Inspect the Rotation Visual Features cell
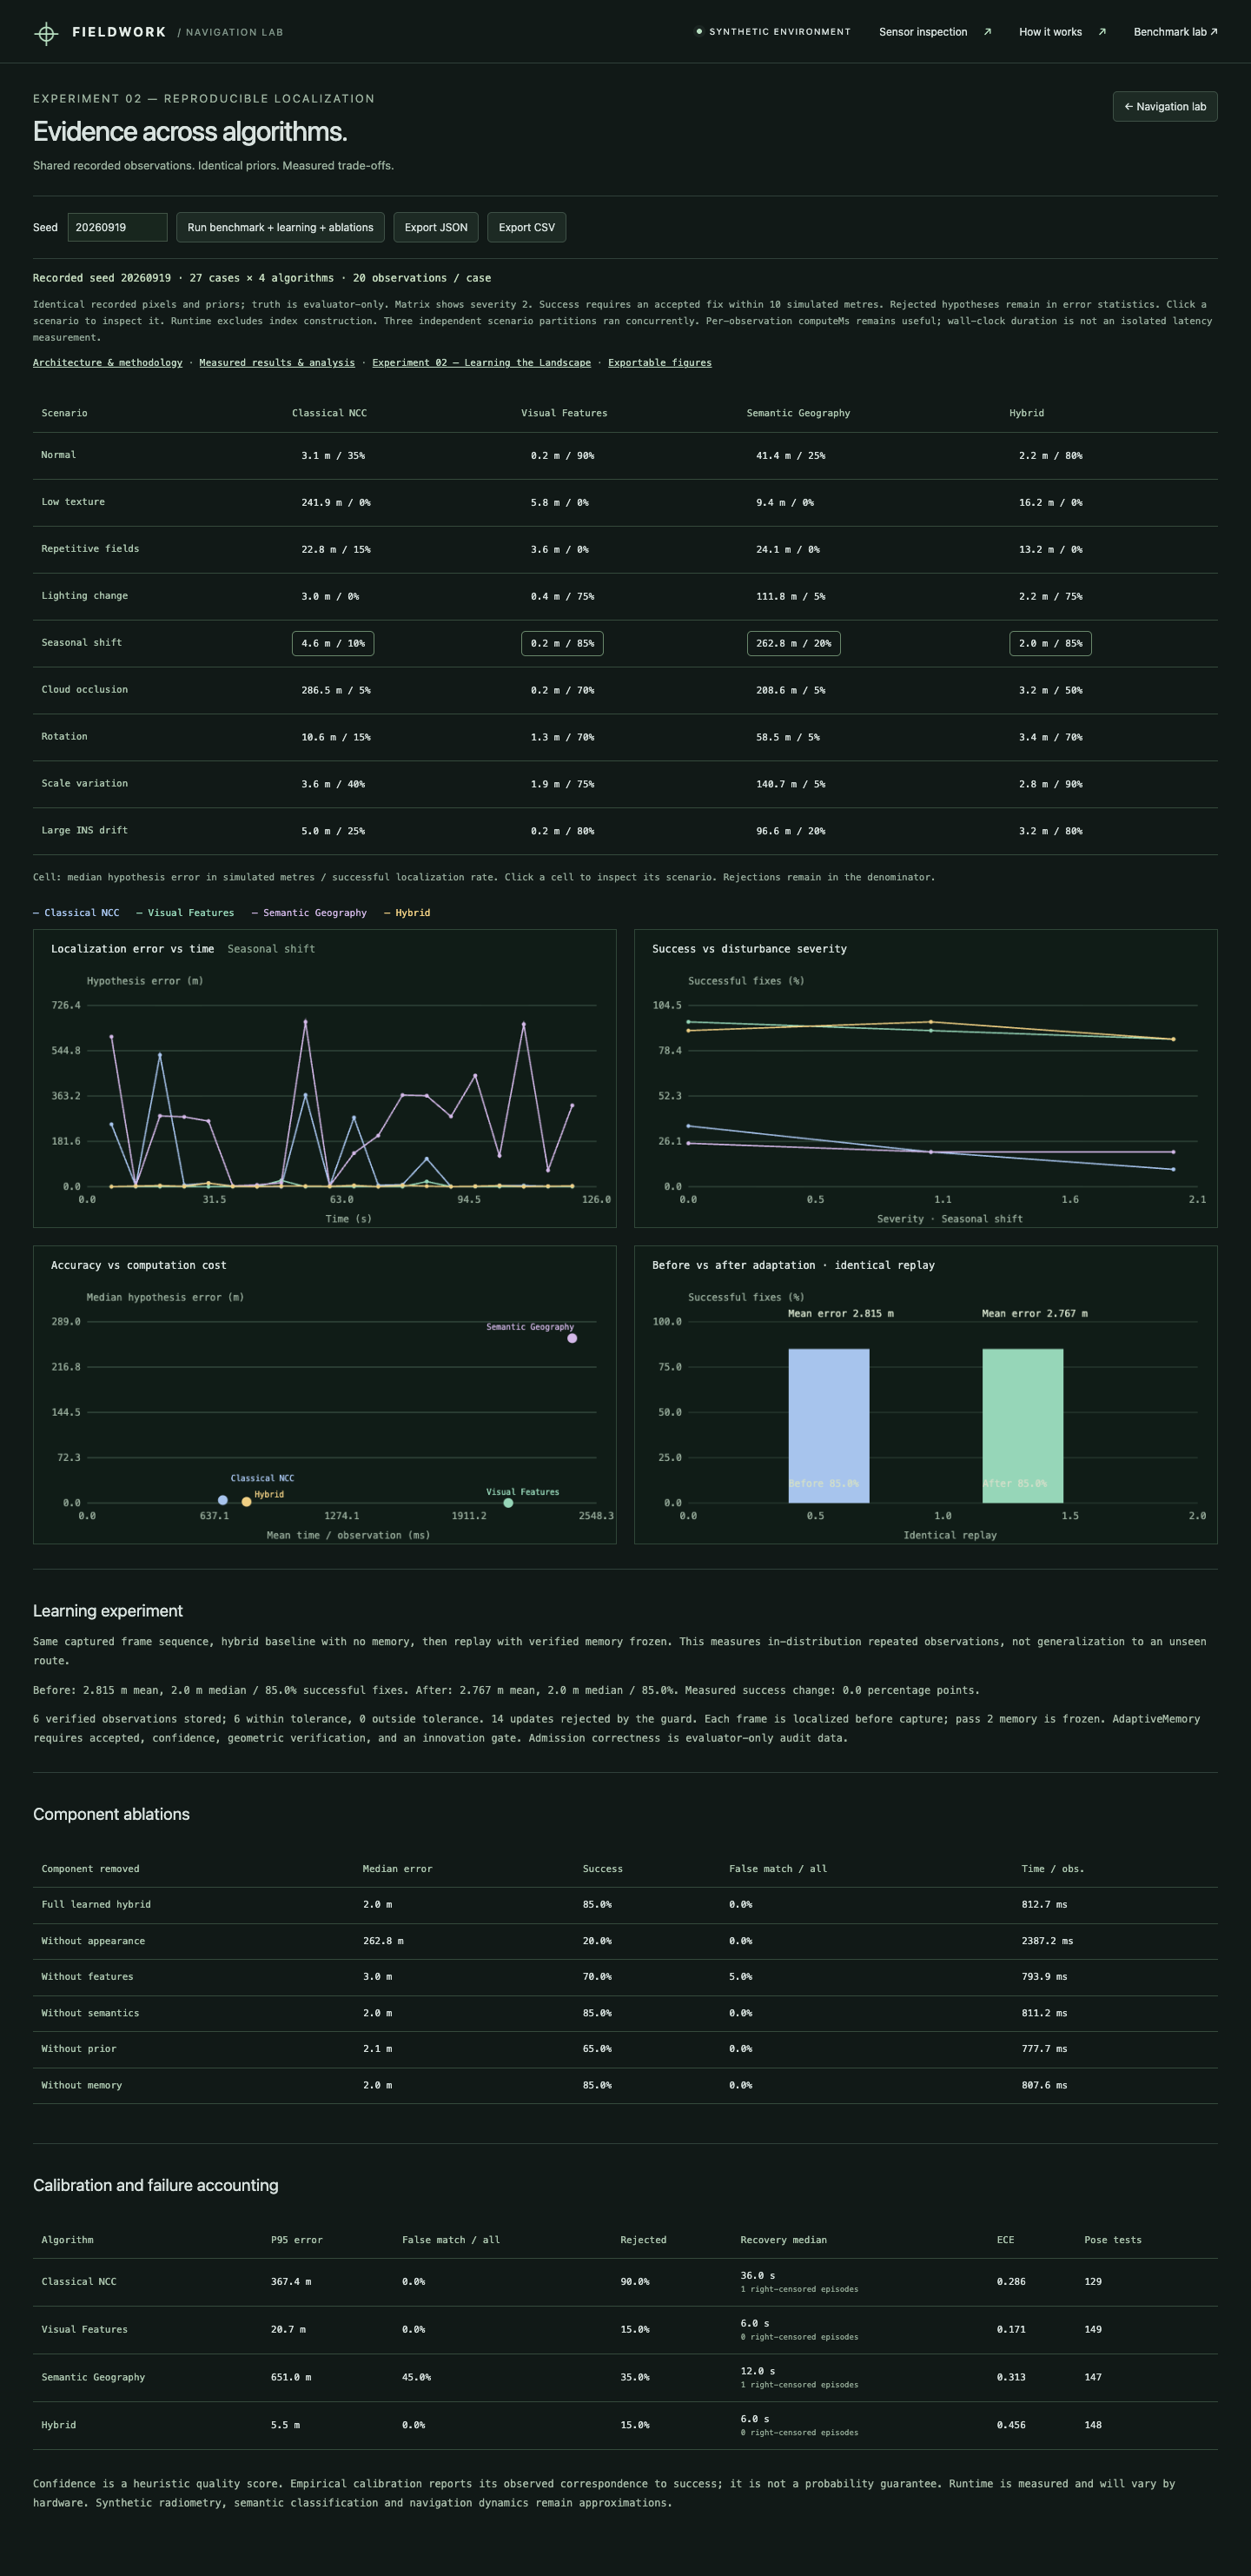The image size is (1251, 2576). point(562,738)
